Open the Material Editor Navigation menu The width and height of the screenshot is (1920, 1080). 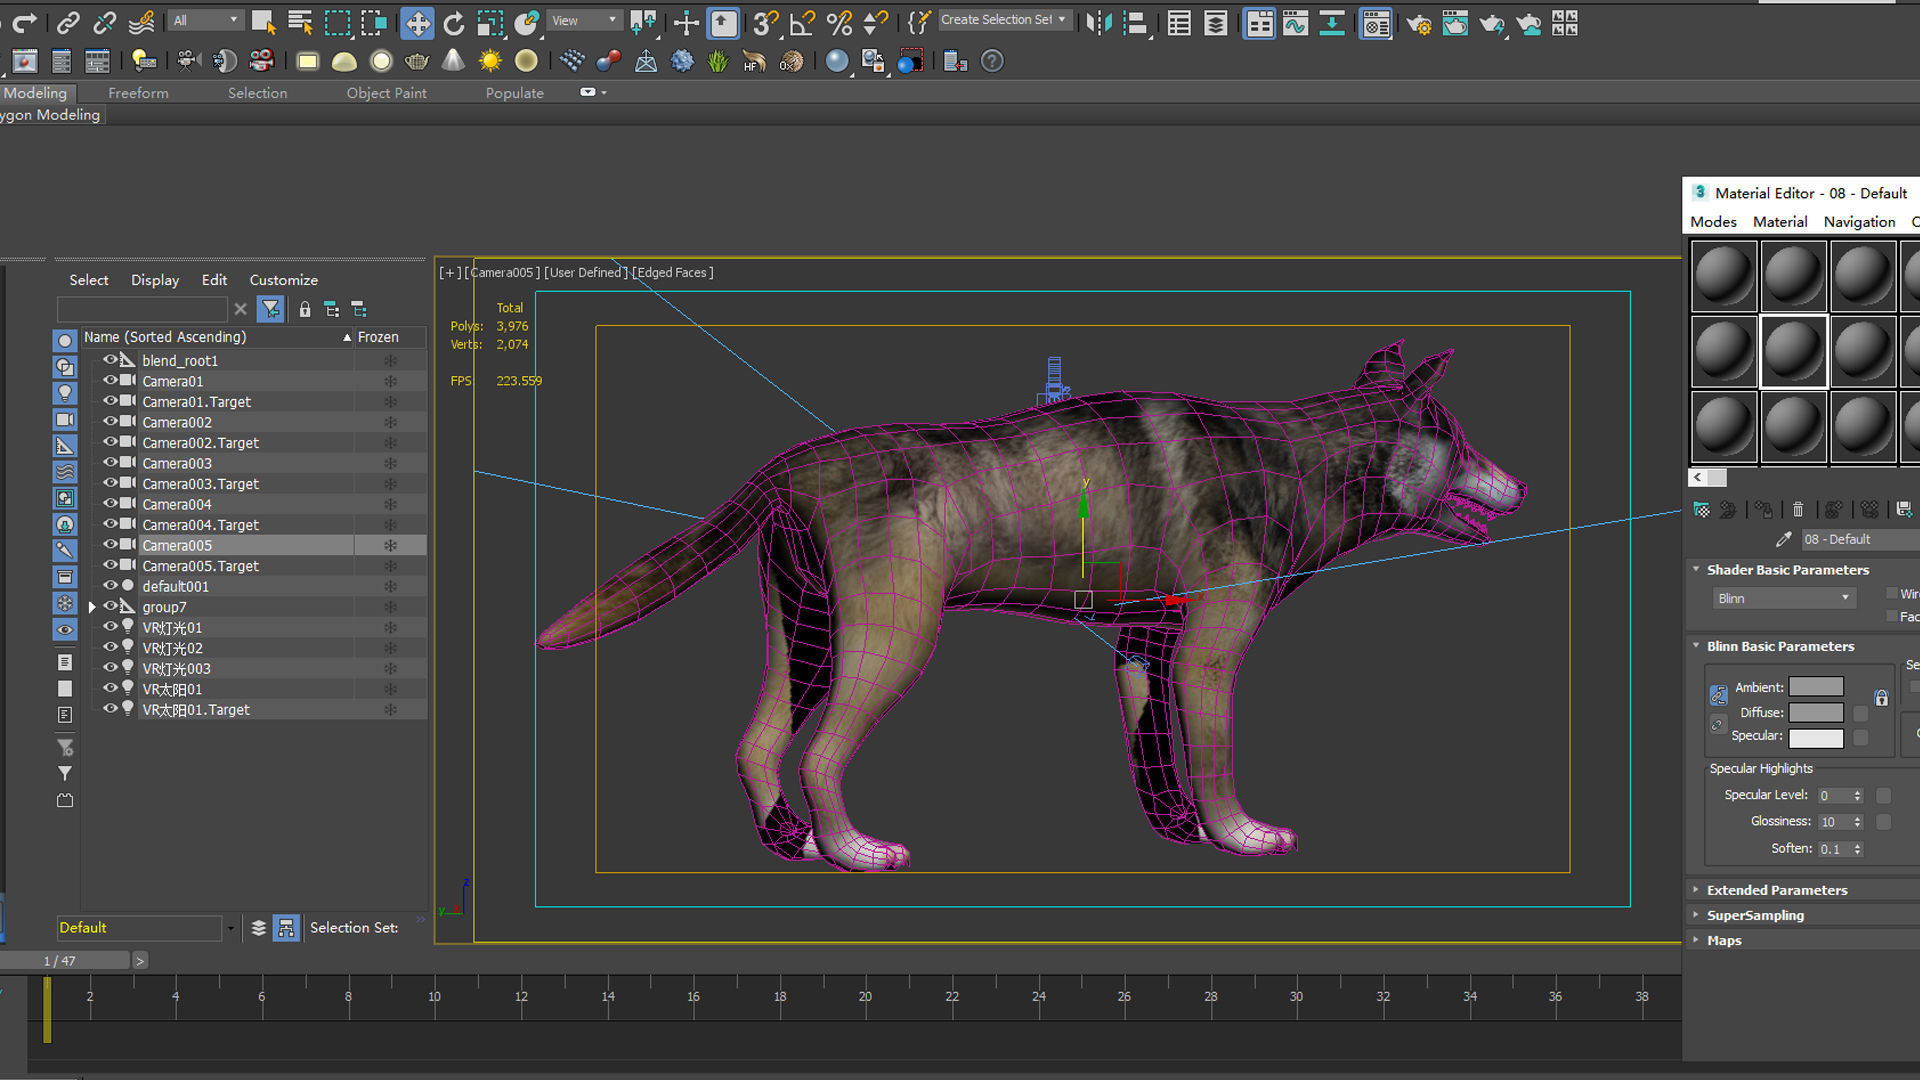[x=1859, y=222]
